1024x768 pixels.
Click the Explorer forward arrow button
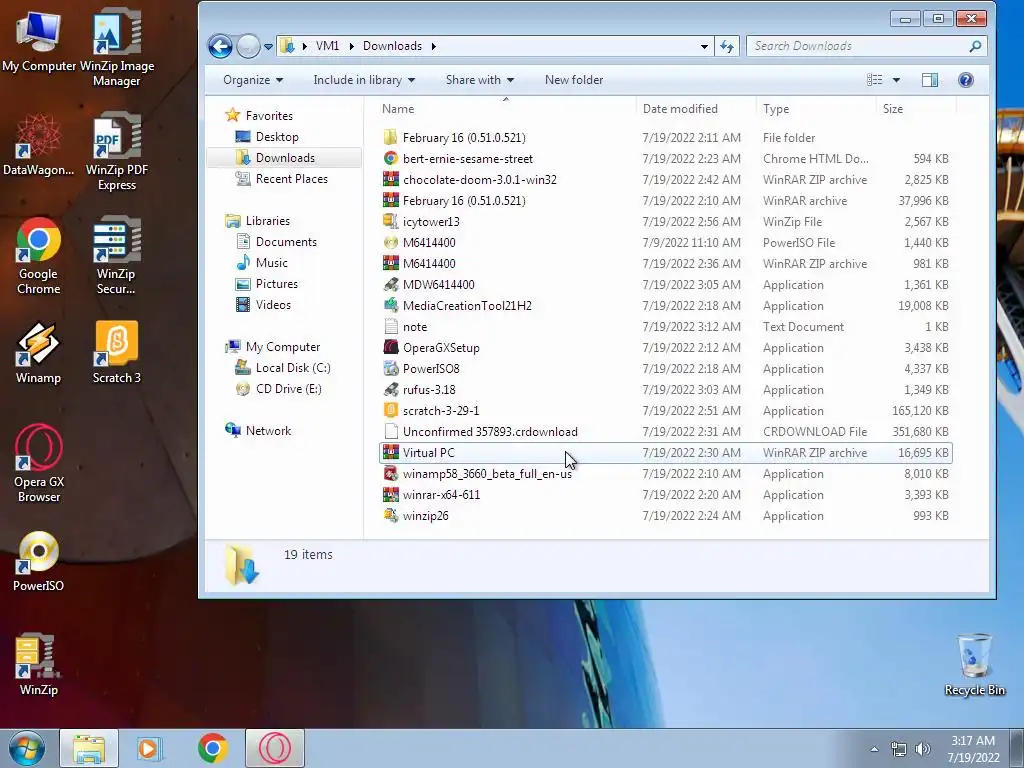pyautogui.click(x=248, y=46)
